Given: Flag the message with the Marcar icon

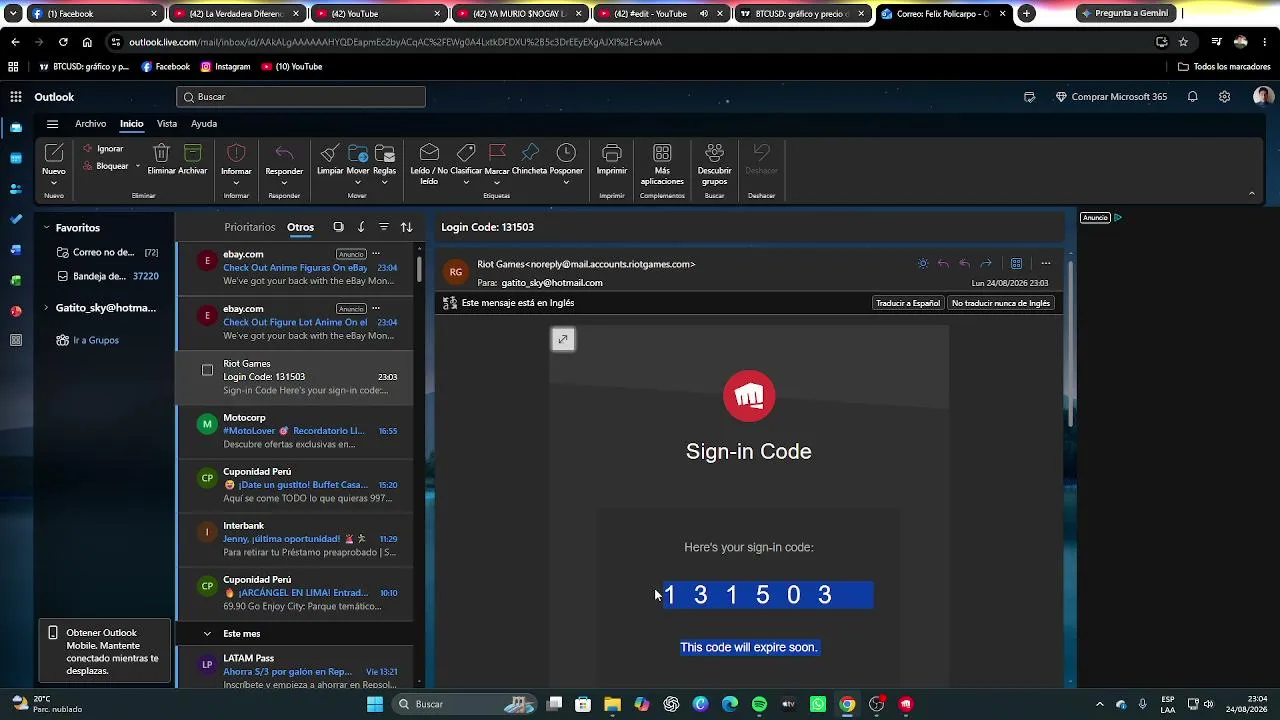Looking at the screenshot, I should 497,152.
